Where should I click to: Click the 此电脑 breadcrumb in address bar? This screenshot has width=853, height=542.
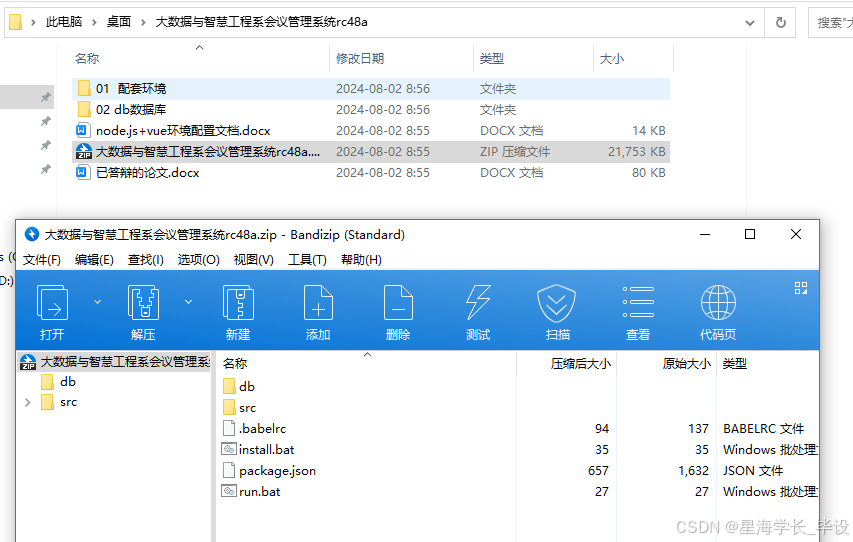point(64,22)
